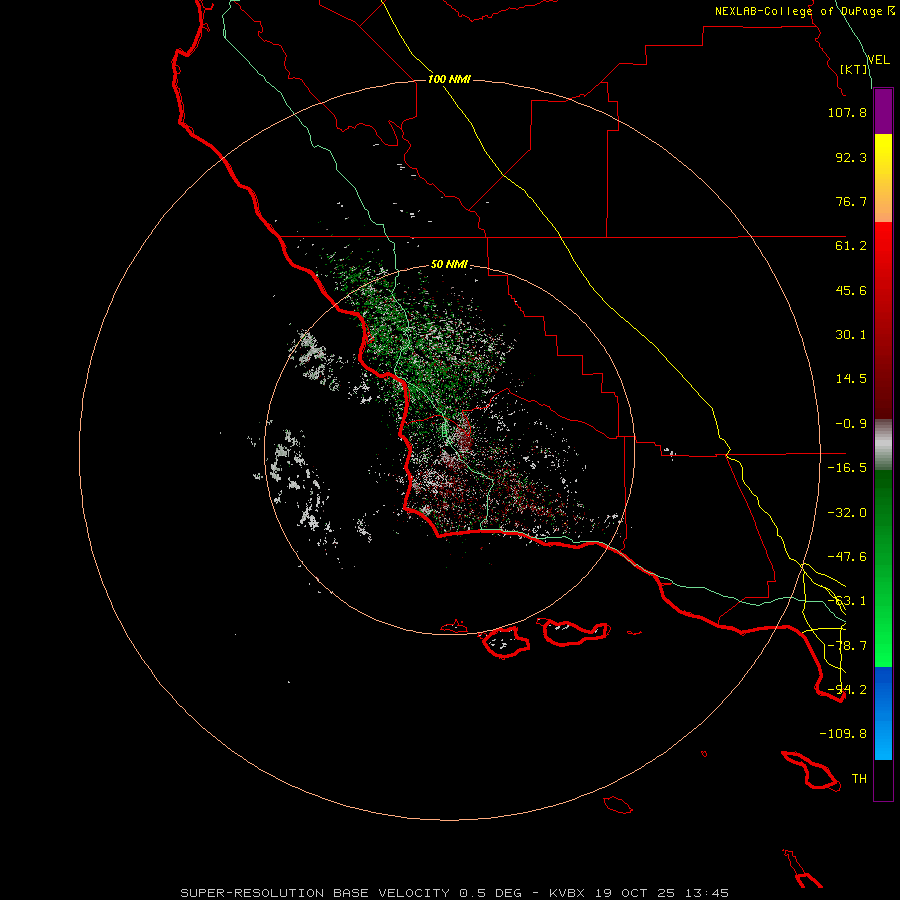Click the 61.2 scale value
The image size is (900, 900).
tap(851, 246)
